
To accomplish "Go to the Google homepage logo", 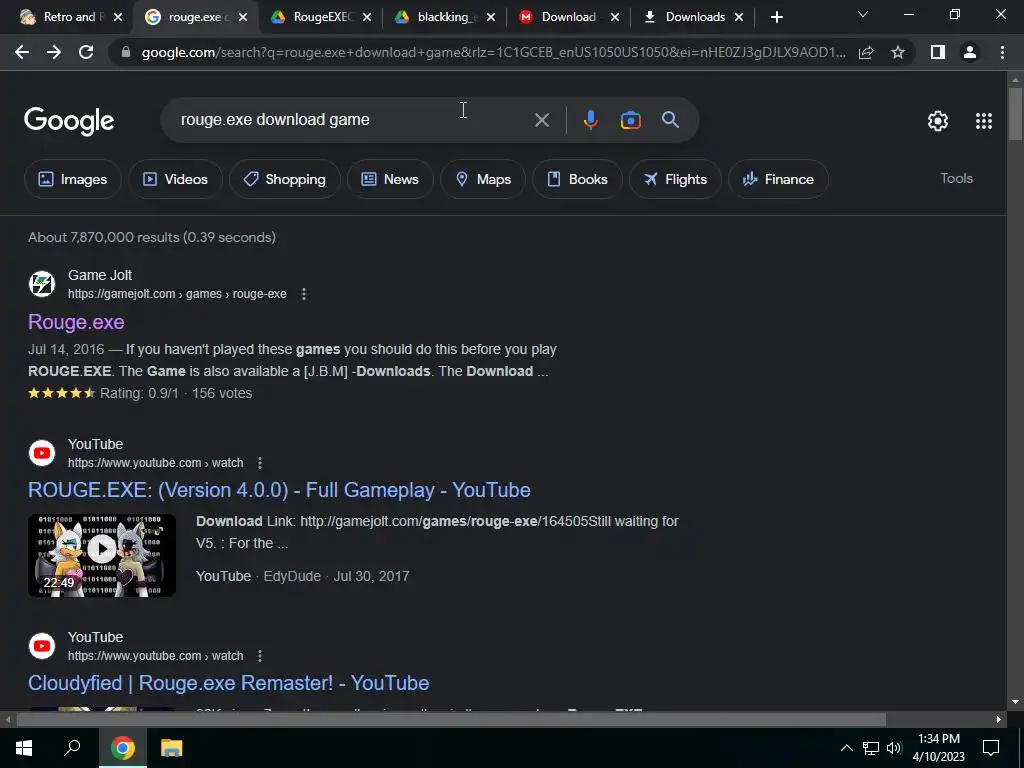I will (69, 121).
